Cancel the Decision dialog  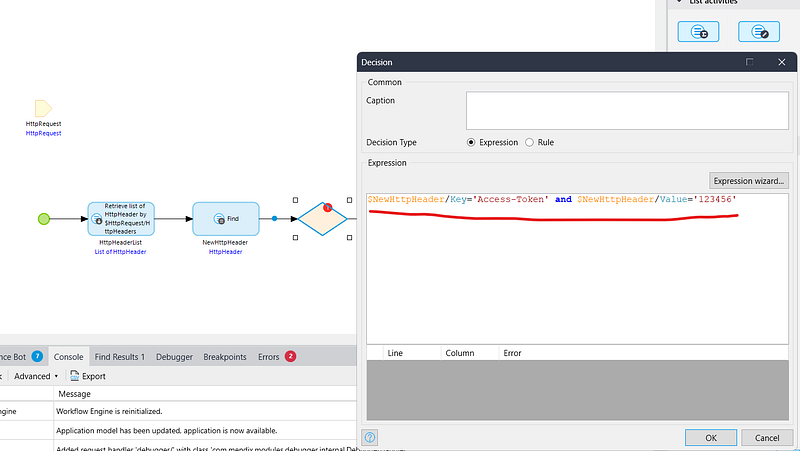[x=766, y=437]
